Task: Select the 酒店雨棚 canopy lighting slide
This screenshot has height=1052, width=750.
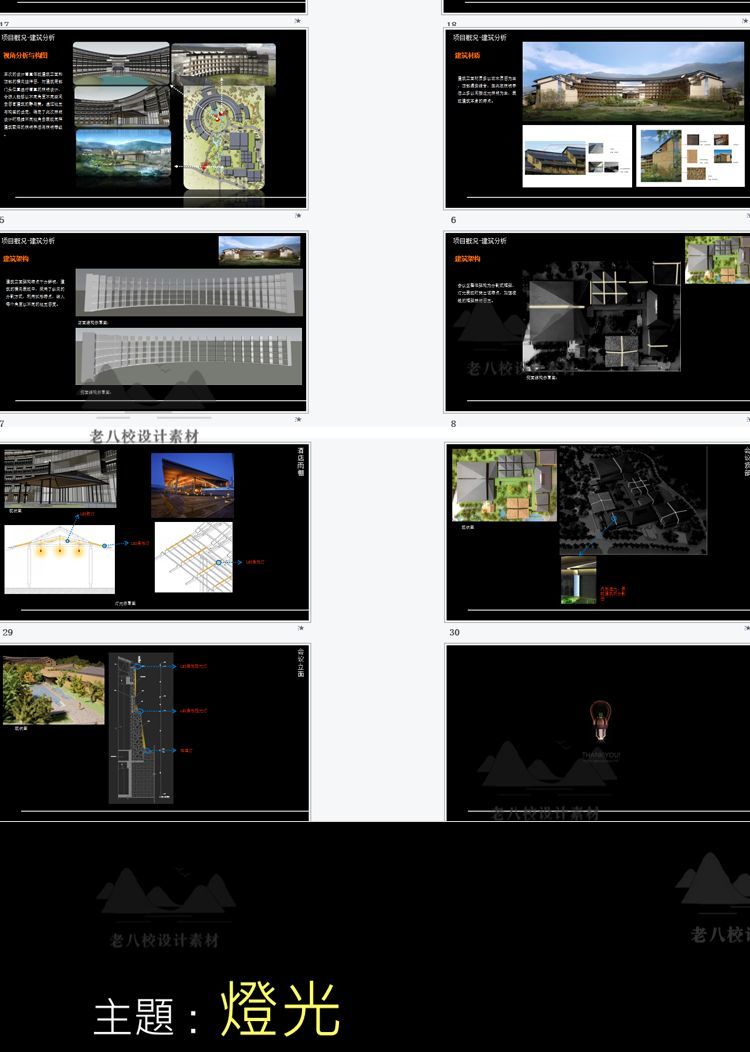Action: point(153,530)
